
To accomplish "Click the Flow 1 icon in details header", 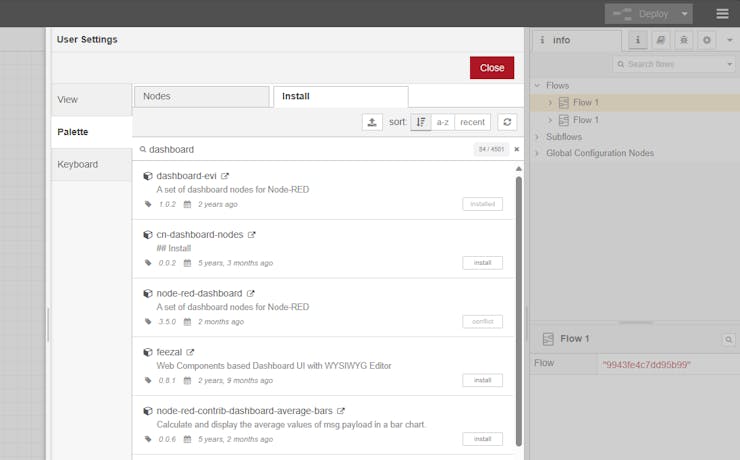I will pyautogui.click(x=548, y=339).
